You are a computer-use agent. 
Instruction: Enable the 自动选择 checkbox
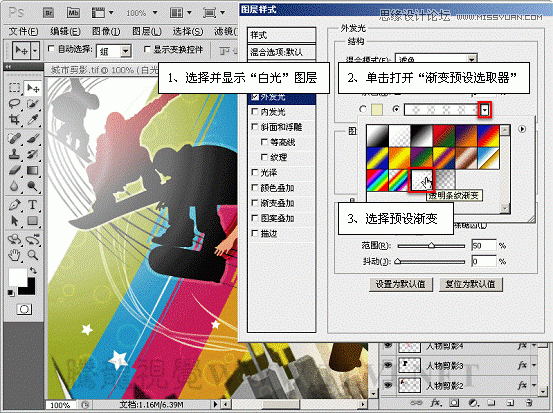(x=51, y=49)
